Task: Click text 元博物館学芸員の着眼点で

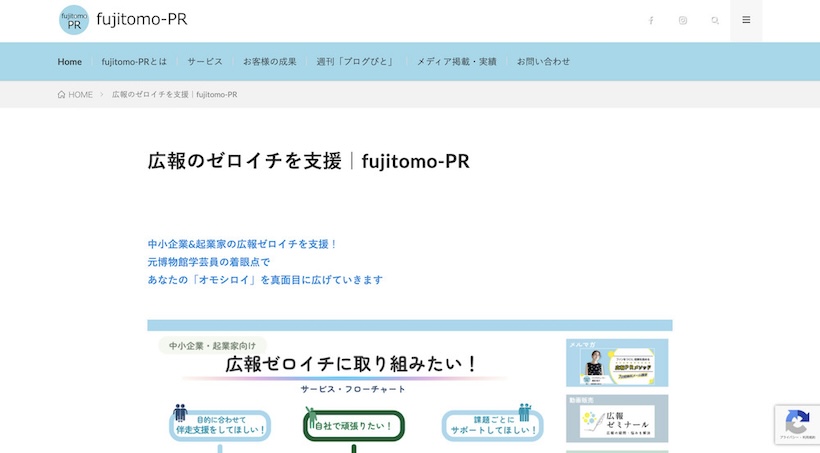Action: (x=209, y=262)
